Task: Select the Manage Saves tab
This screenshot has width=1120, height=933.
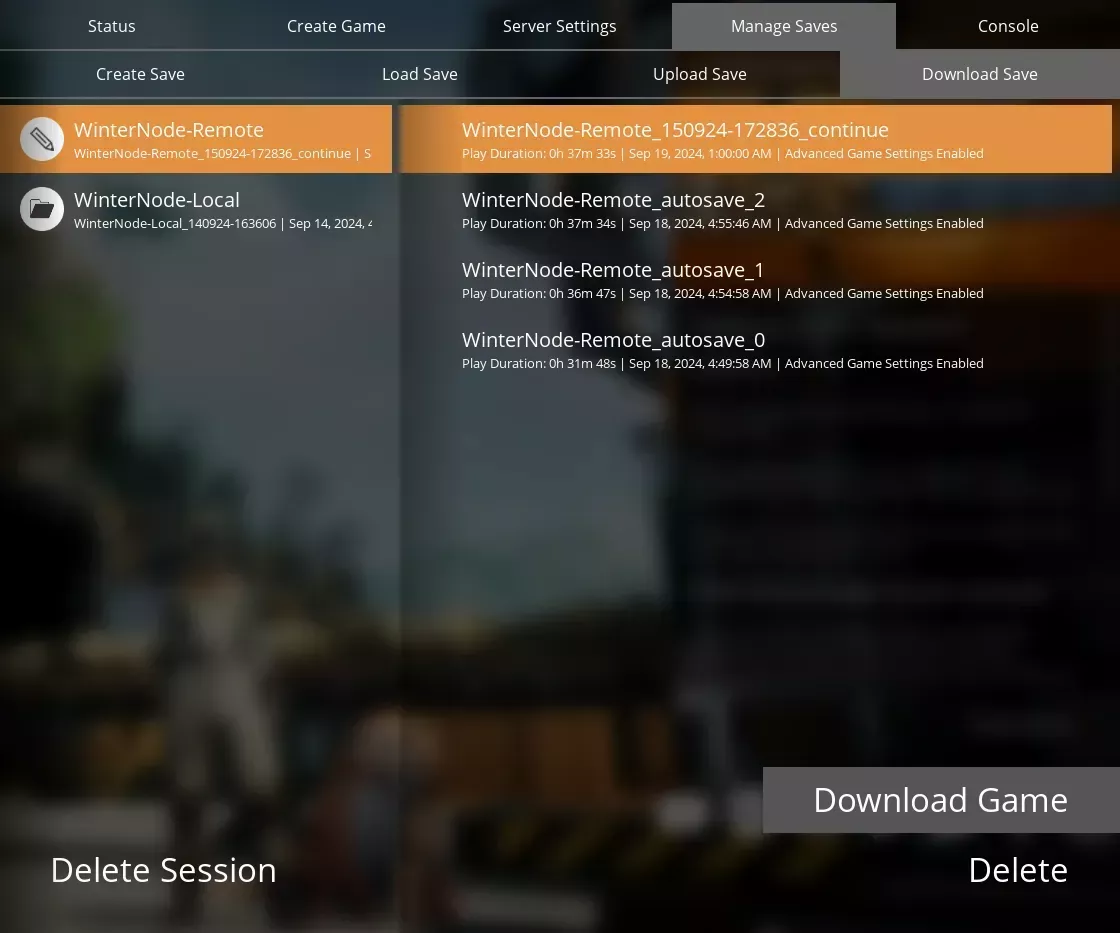Action: point(783,26)
